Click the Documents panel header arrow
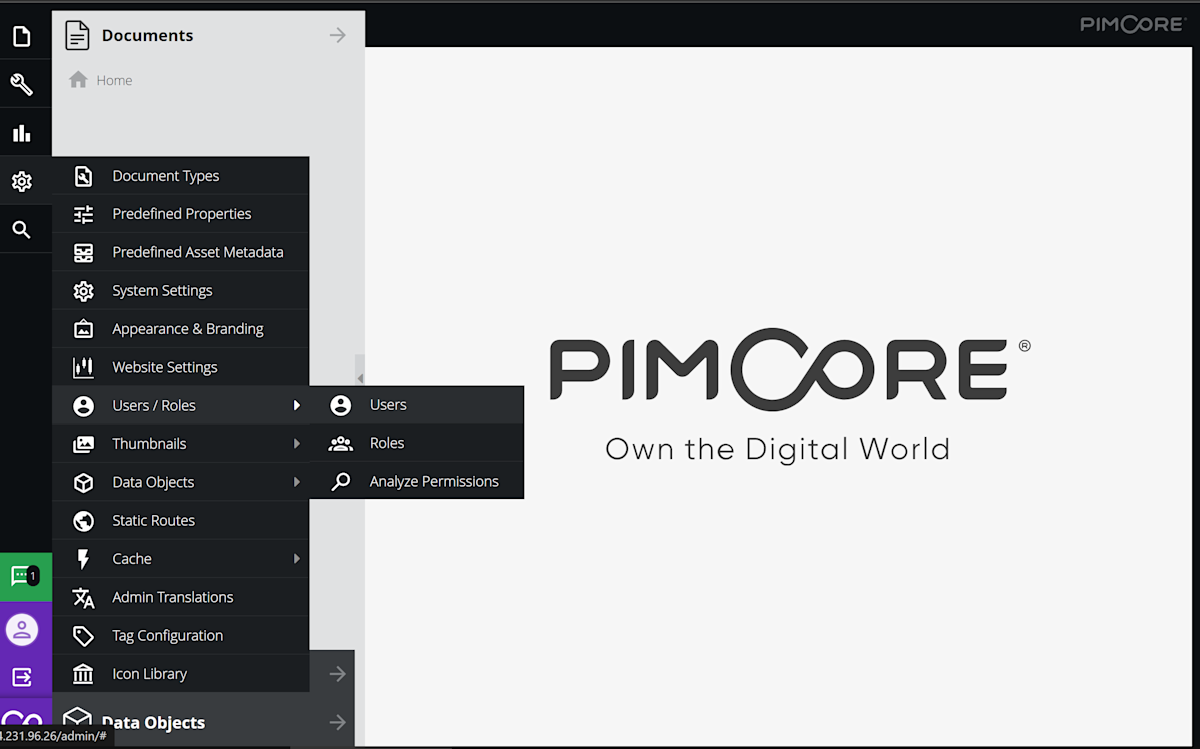1200x749 pixels. [x=338, y=35]
